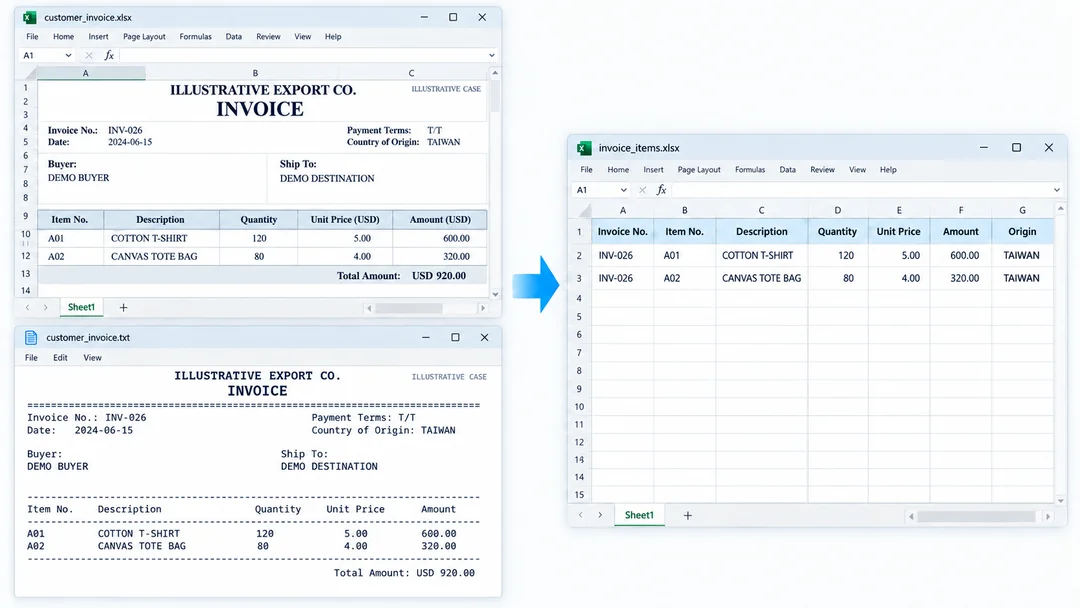Click the cancel X icon in customer_invoice.xlsx formula bar
1080x608 pixels.
tap(89, 55)
